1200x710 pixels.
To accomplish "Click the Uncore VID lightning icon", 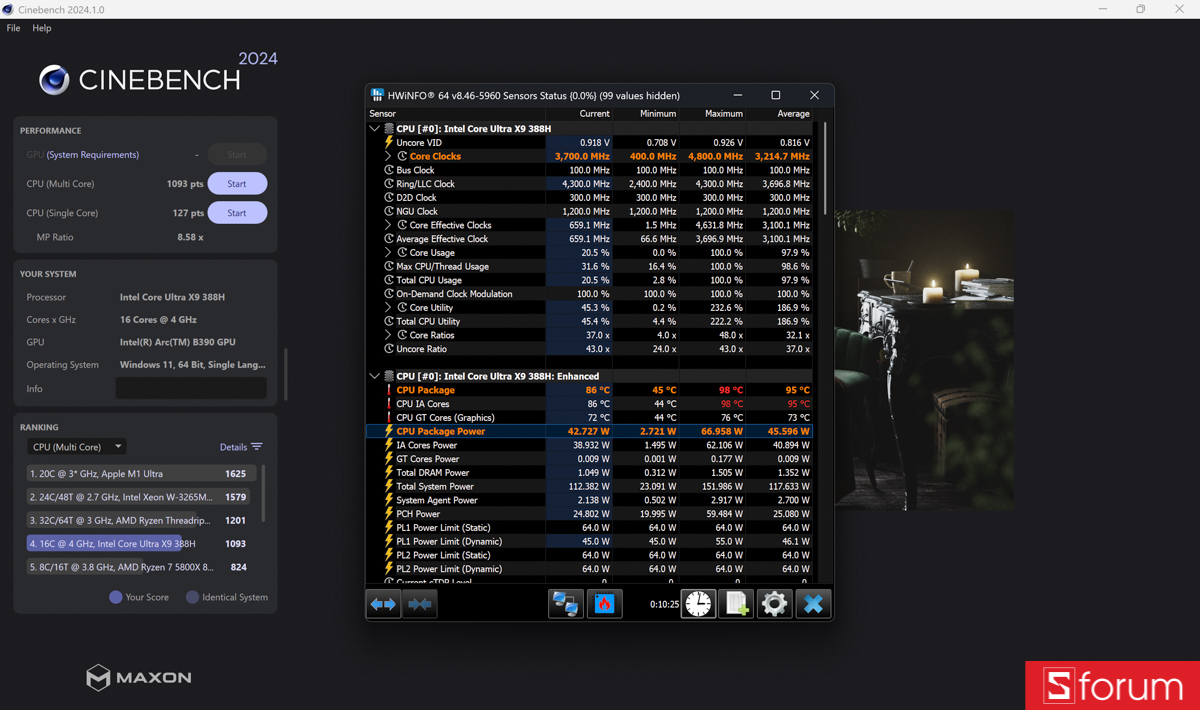I will [x=389, y=143].
